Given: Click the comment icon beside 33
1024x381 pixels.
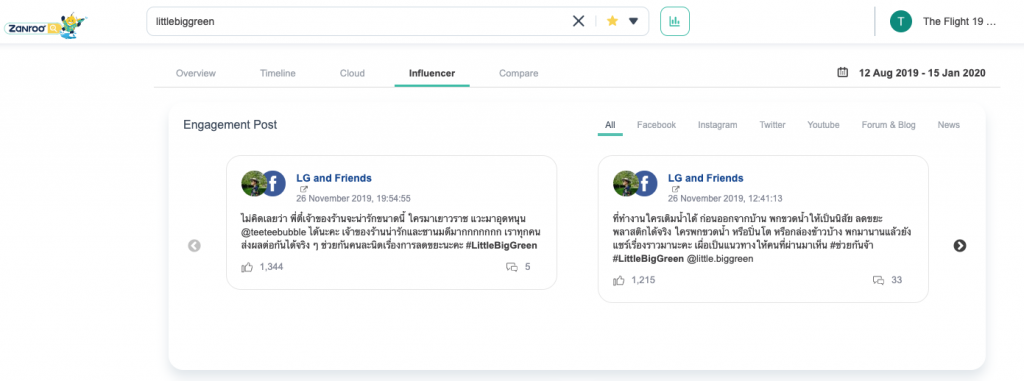Looking at the screenshot, I should pos(879,280).
